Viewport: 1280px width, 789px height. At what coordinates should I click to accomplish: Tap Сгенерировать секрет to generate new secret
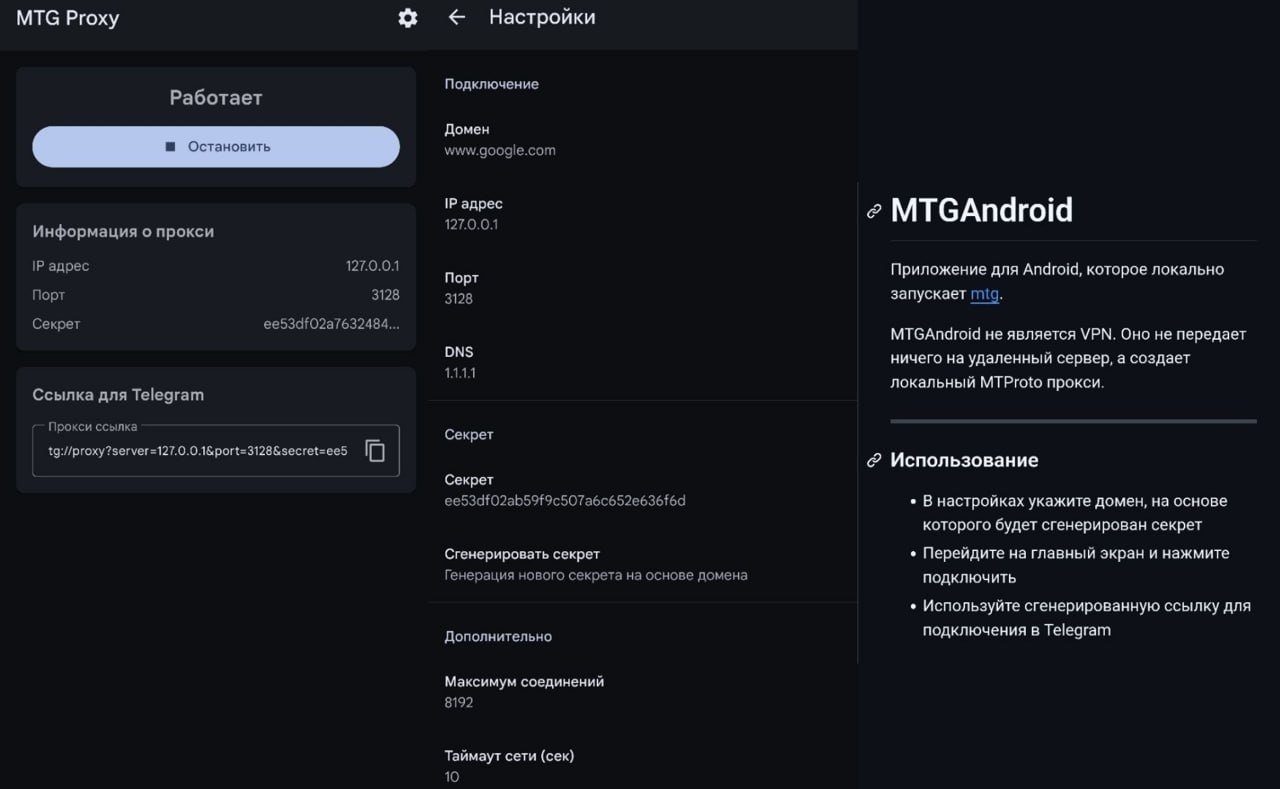tap(642, 564)
